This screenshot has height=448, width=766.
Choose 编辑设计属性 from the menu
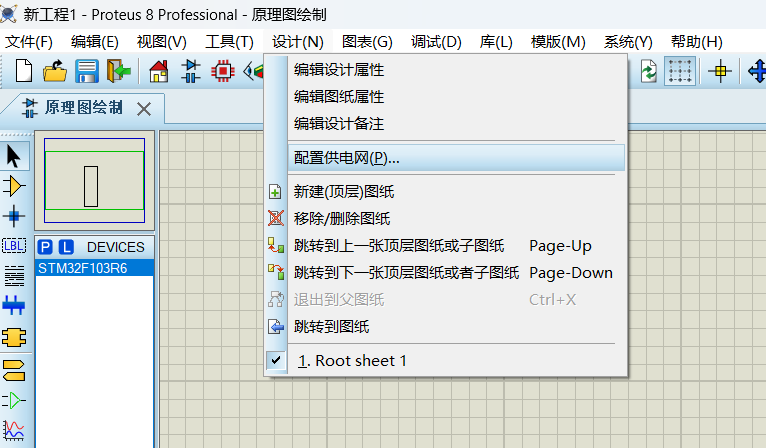(456, 70)
